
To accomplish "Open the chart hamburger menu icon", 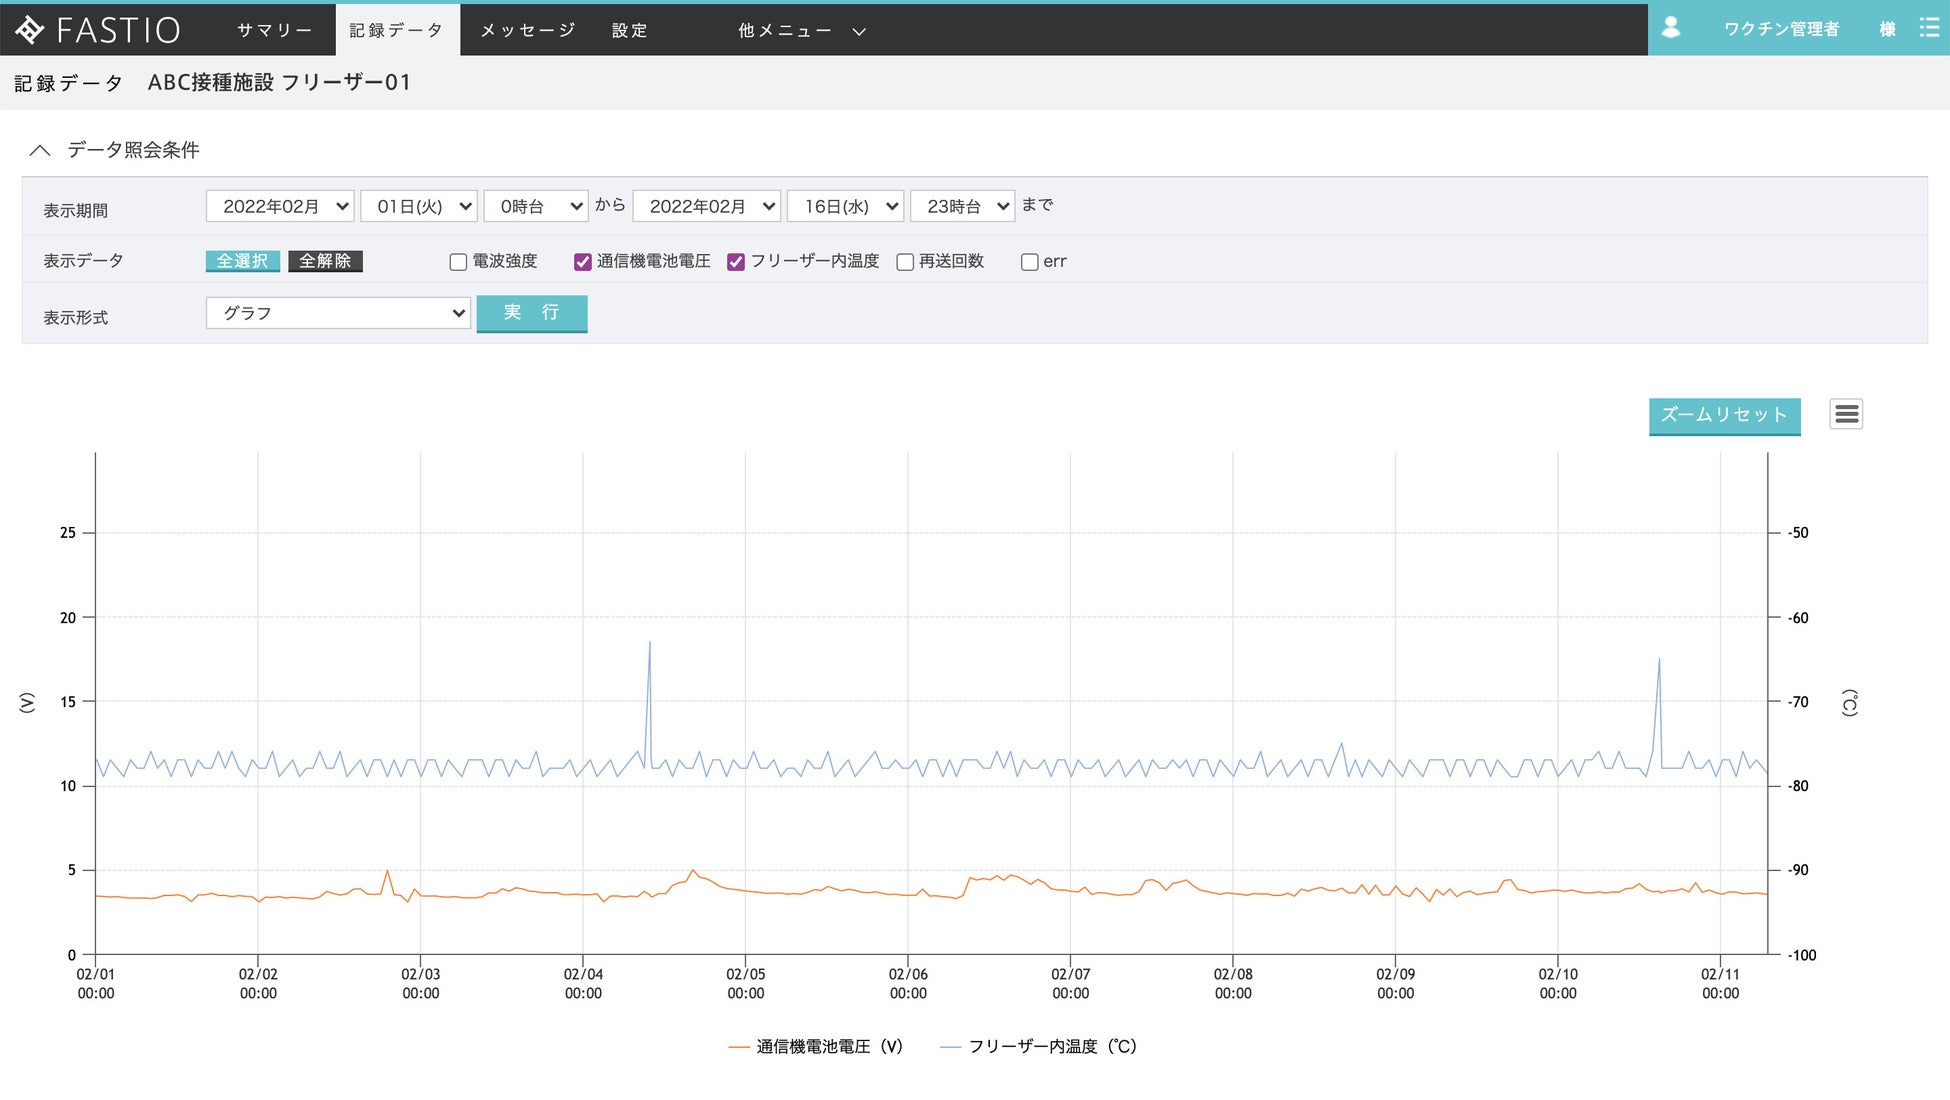I will [1846, 414].
